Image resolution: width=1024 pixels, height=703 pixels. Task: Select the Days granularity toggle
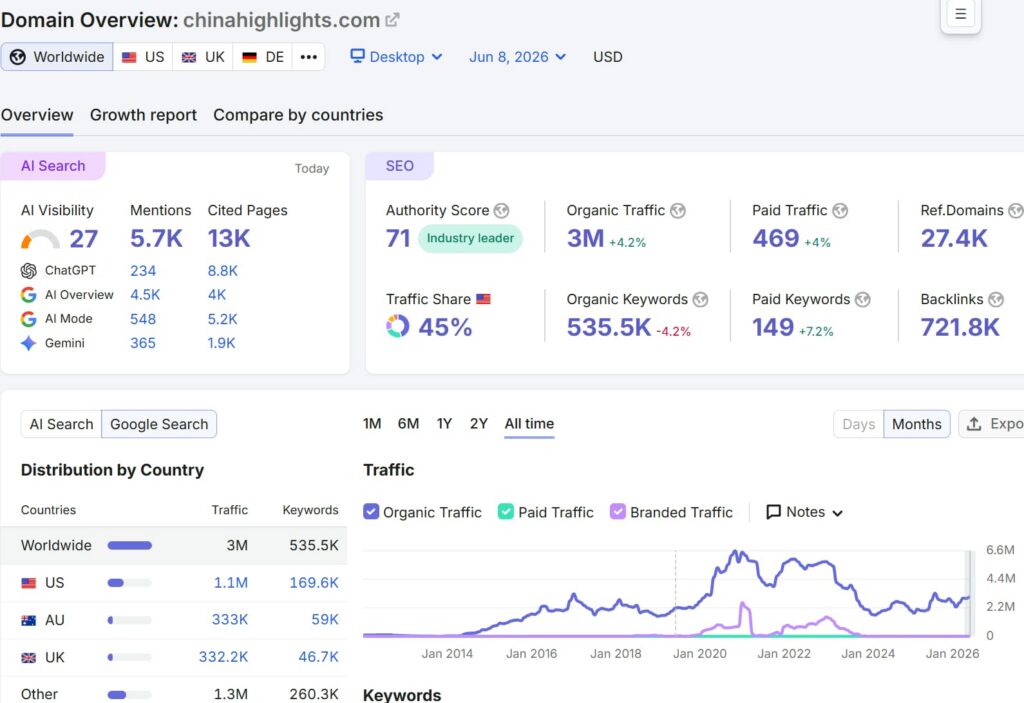[x=859, y=424]
